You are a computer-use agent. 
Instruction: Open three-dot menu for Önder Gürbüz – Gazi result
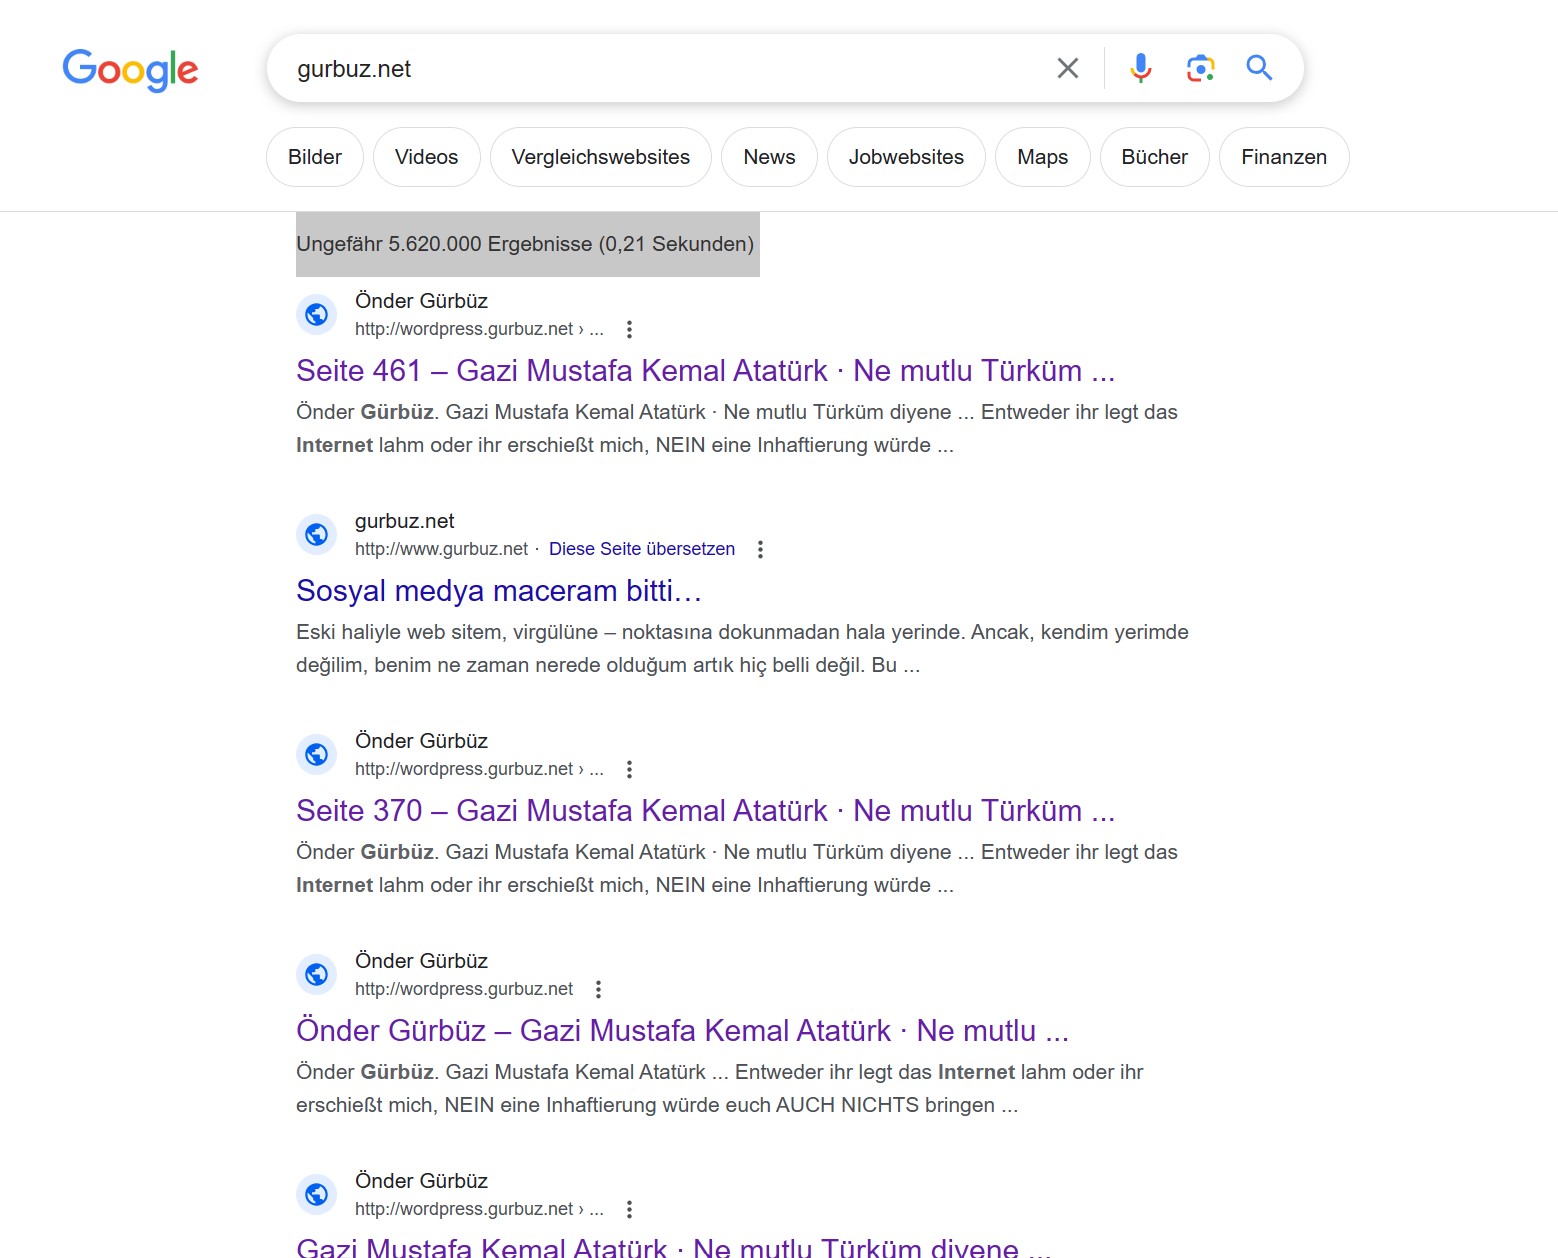click(598, 989)
